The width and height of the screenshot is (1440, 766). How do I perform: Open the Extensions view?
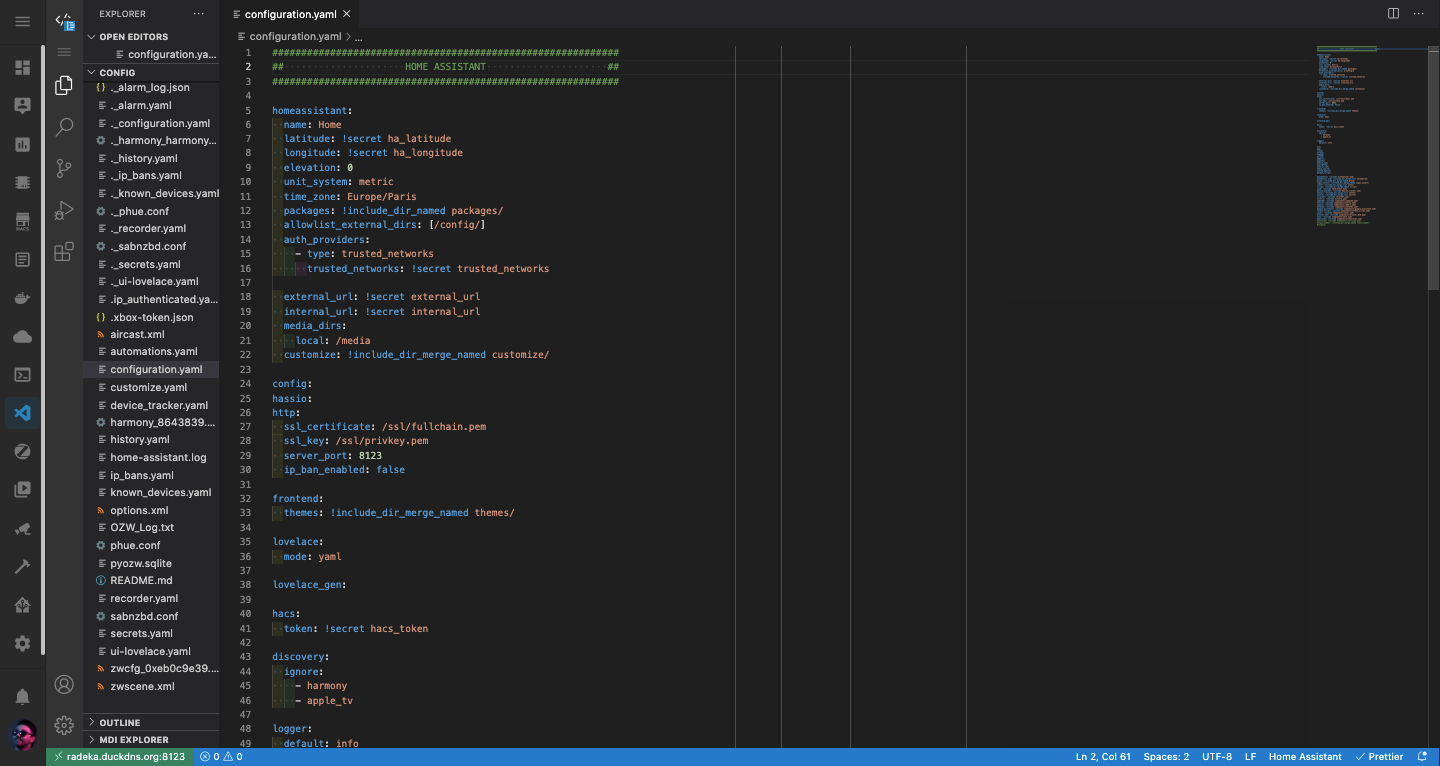click(x=64, y=252)
